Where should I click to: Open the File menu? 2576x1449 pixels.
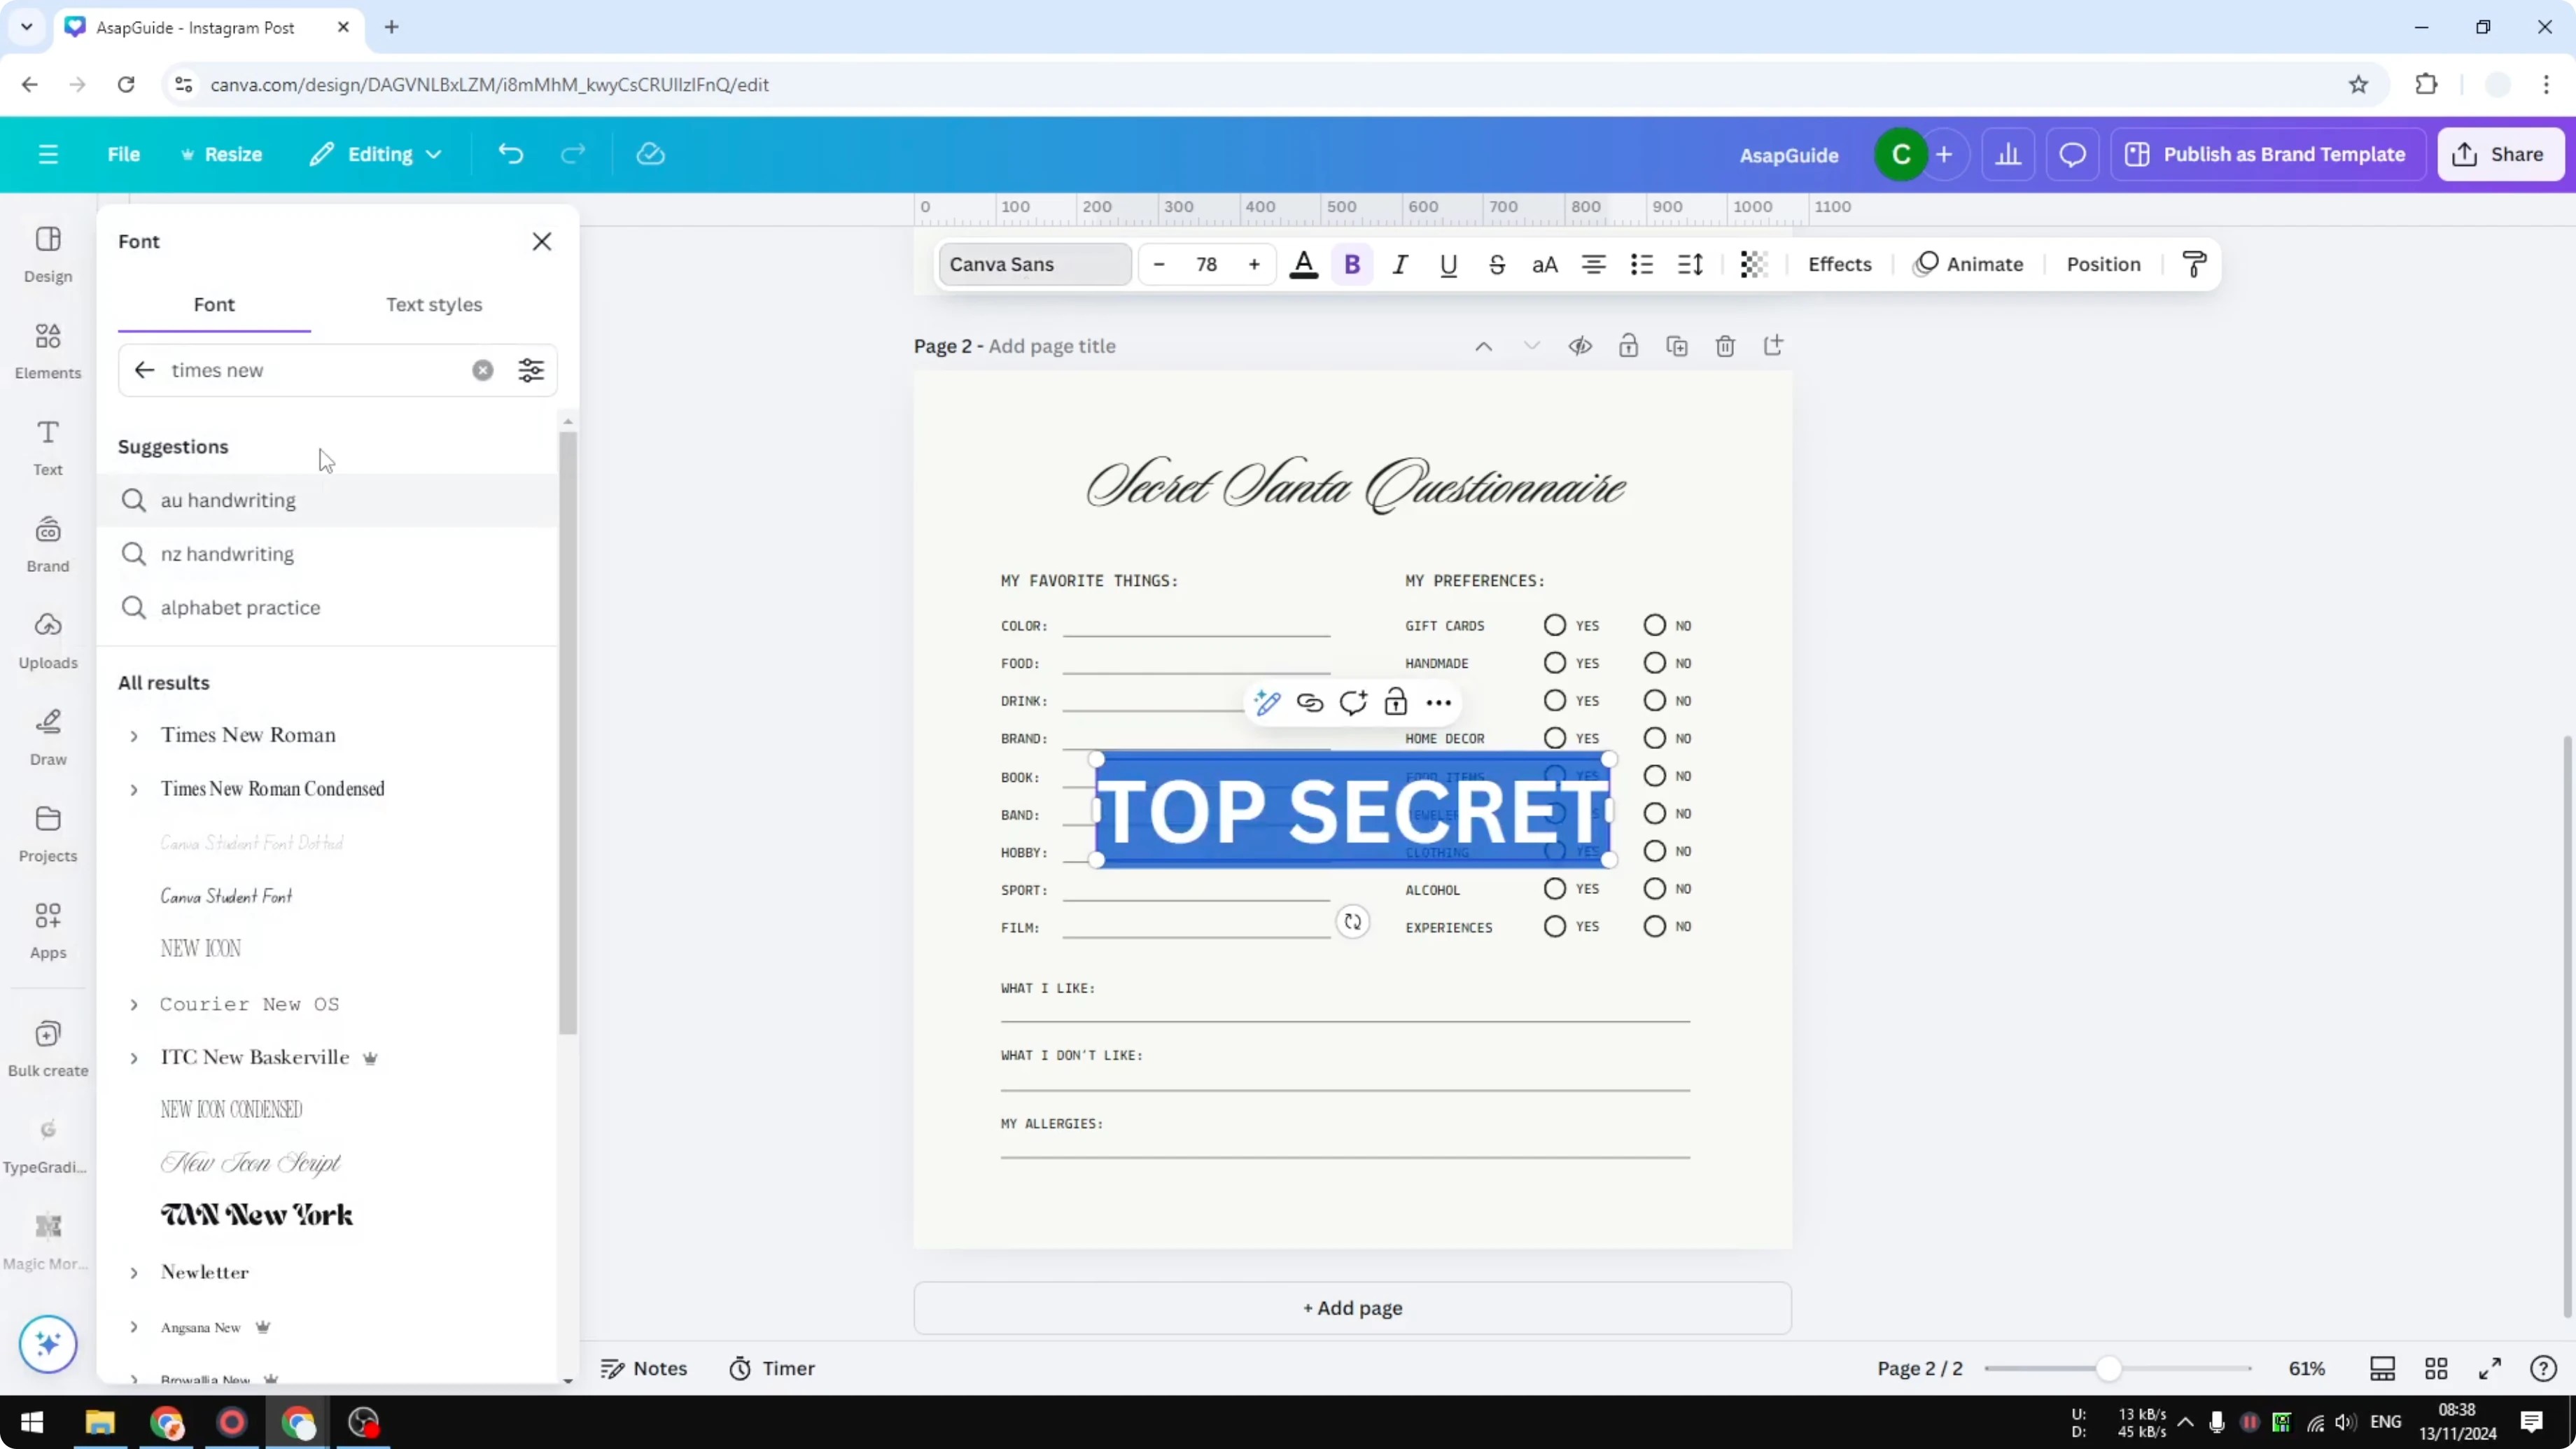point(124,154)
